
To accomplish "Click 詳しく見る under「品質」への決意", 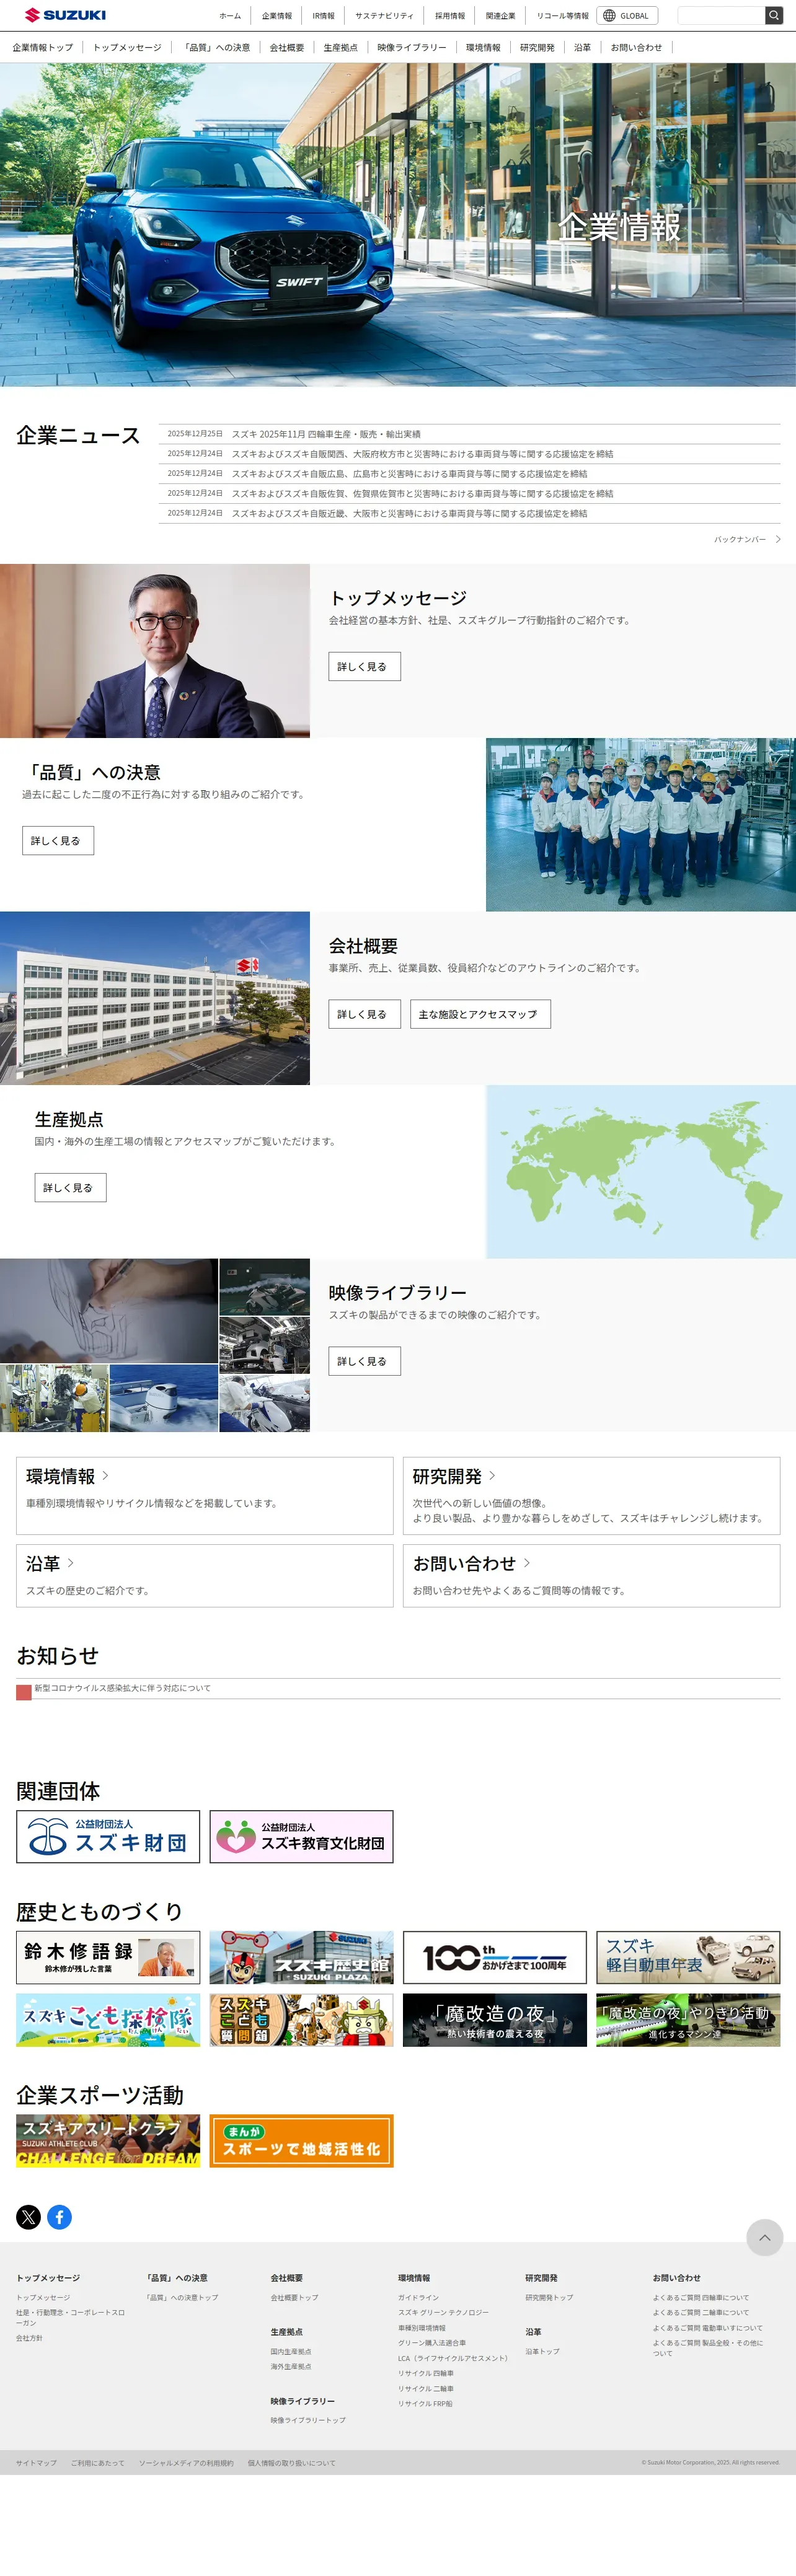I will coord(58,840).
